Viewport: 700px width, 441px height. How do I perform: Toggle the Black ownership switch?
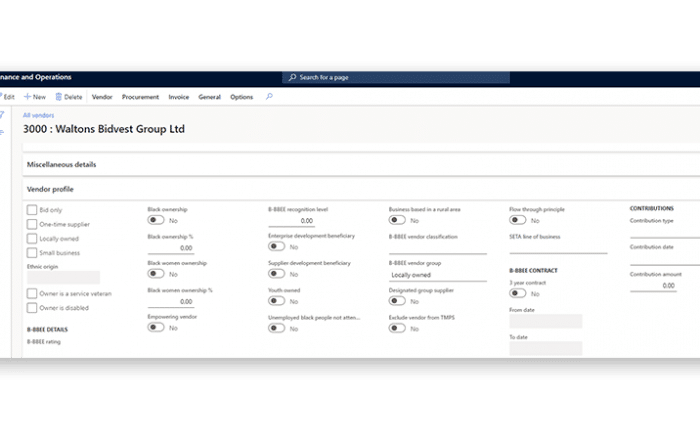point(156,220)
